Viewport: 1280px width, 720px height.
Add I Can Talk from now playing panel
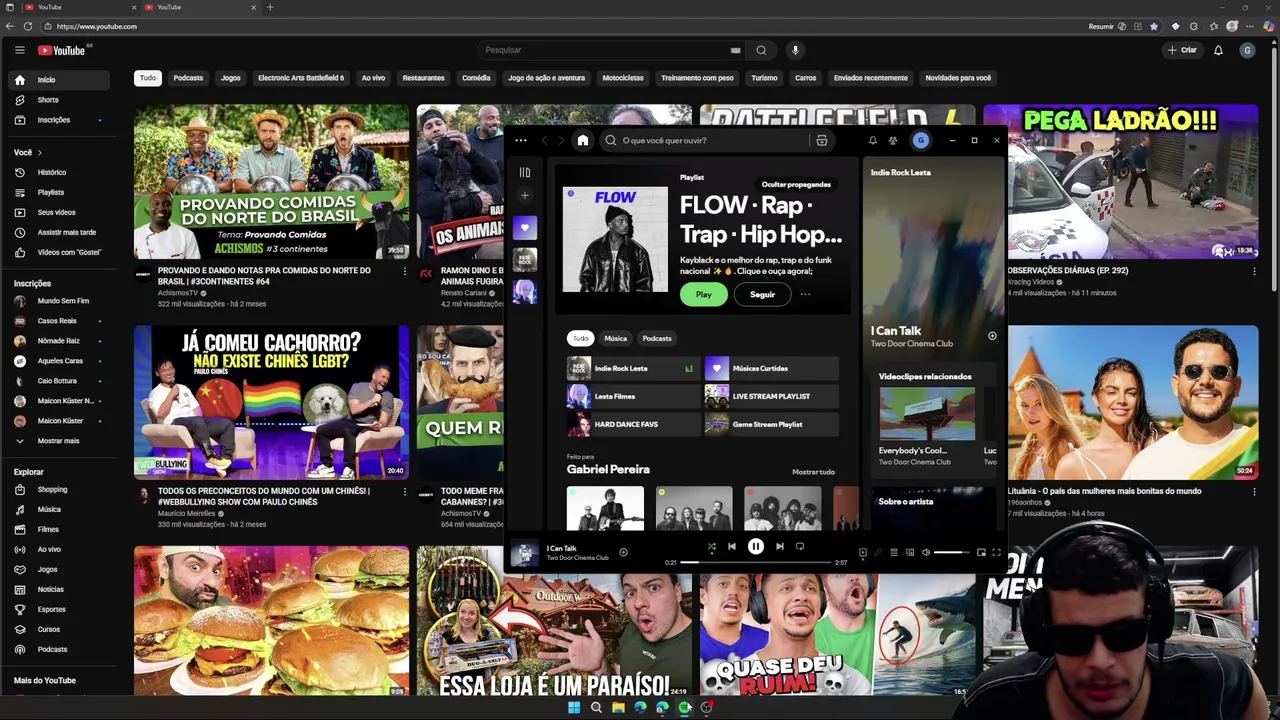[x=992, y=336]
